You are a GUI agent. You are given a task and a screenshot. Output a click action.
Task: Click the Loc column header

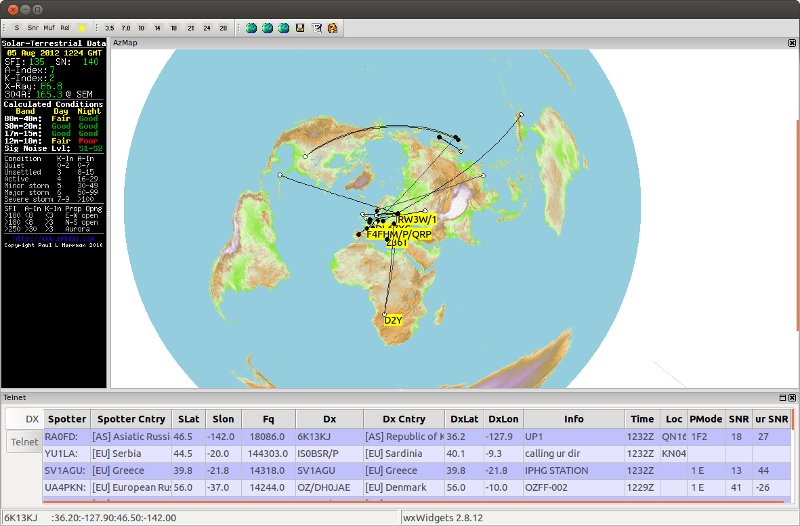(673, 419)
